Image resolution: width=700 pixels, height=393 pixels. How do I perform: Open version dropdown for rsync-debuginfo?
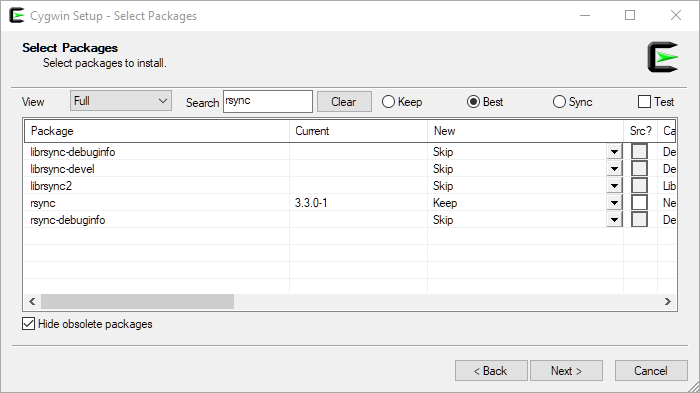[x=614, y=220]
